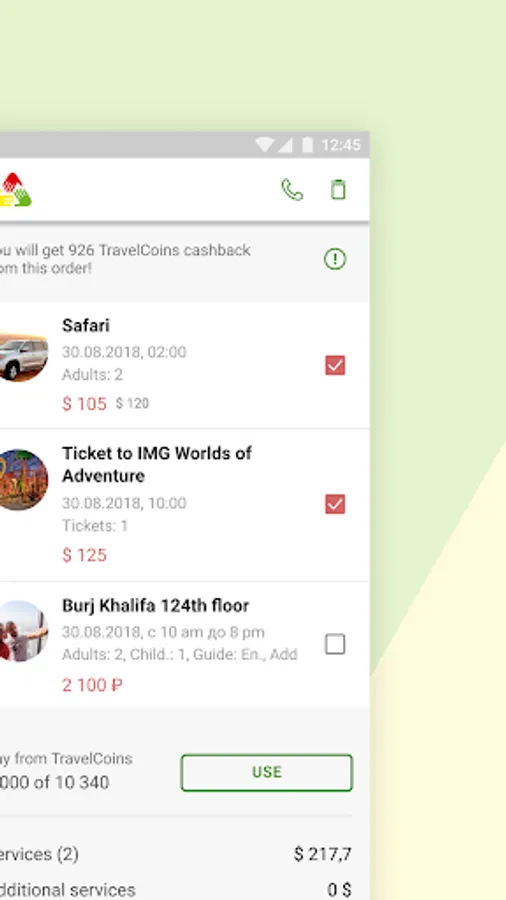Tap the app logo in header
506x900 pixels.
(x=16, y=190)
